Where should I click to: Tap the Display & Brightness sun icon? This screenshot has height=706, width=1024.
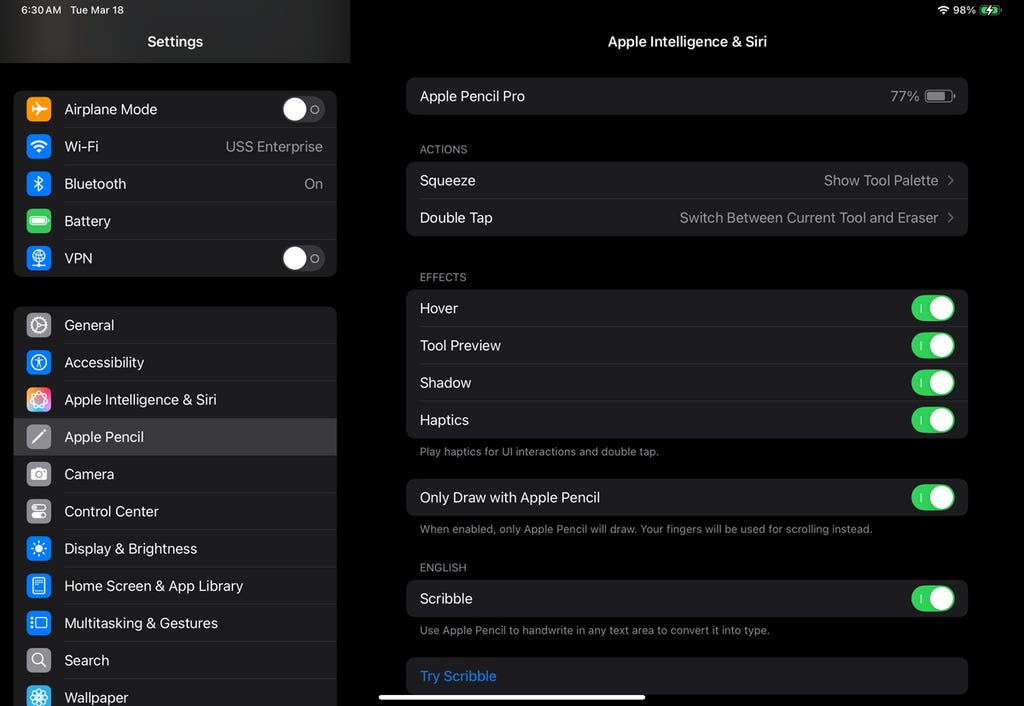(39, 549)
